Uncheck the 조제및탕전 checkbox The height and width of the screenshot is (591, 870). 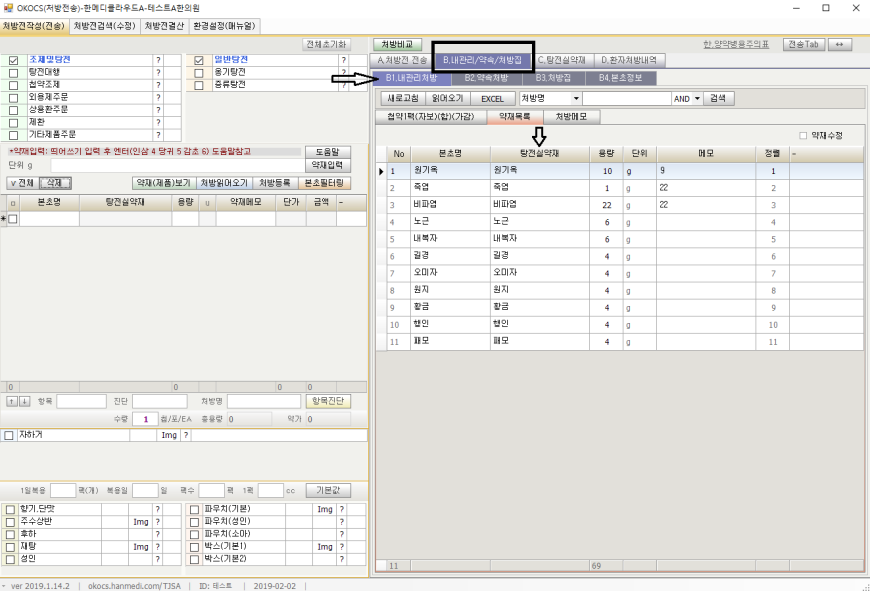14,60
